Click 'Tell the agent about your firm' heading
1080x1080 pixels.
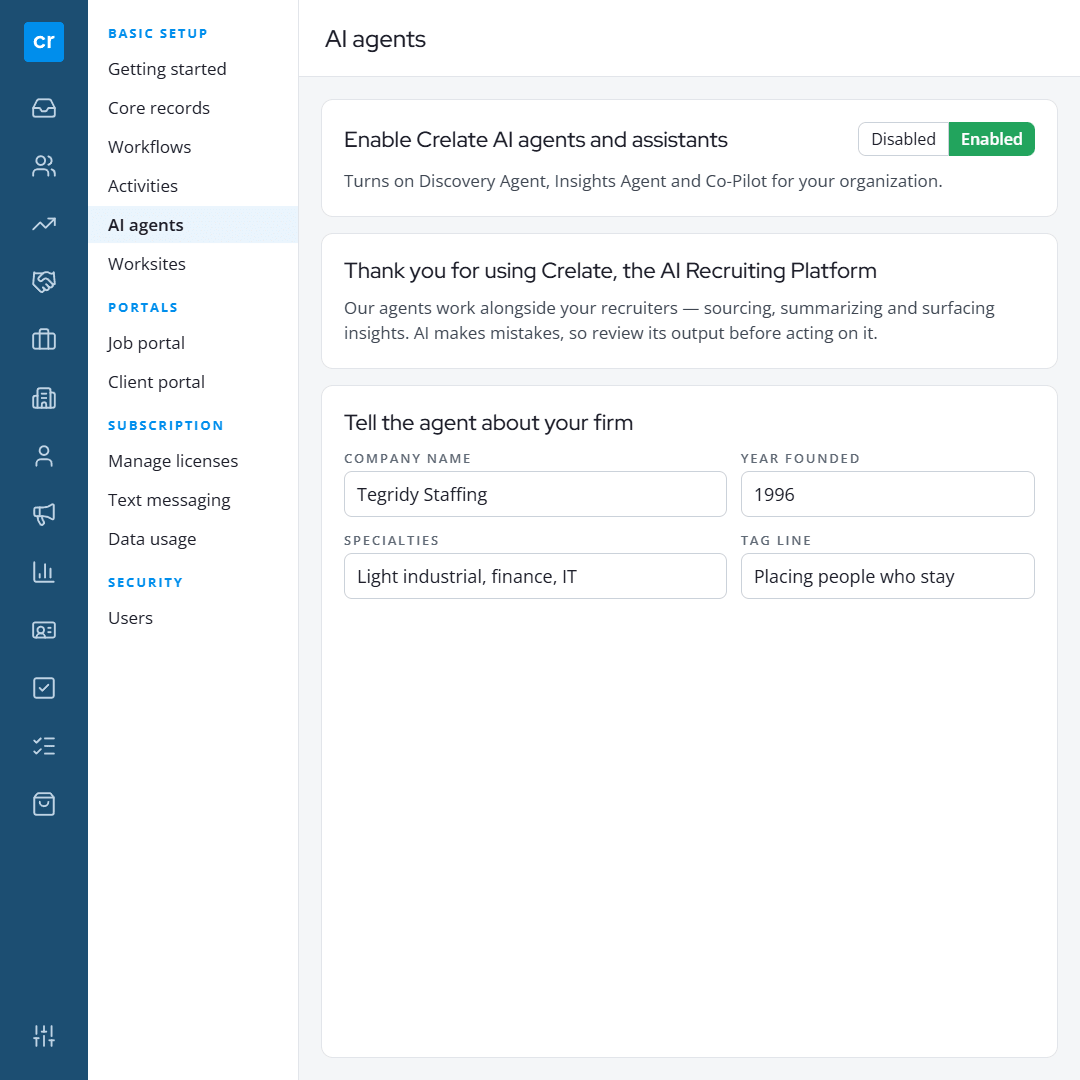coord(488,422)
